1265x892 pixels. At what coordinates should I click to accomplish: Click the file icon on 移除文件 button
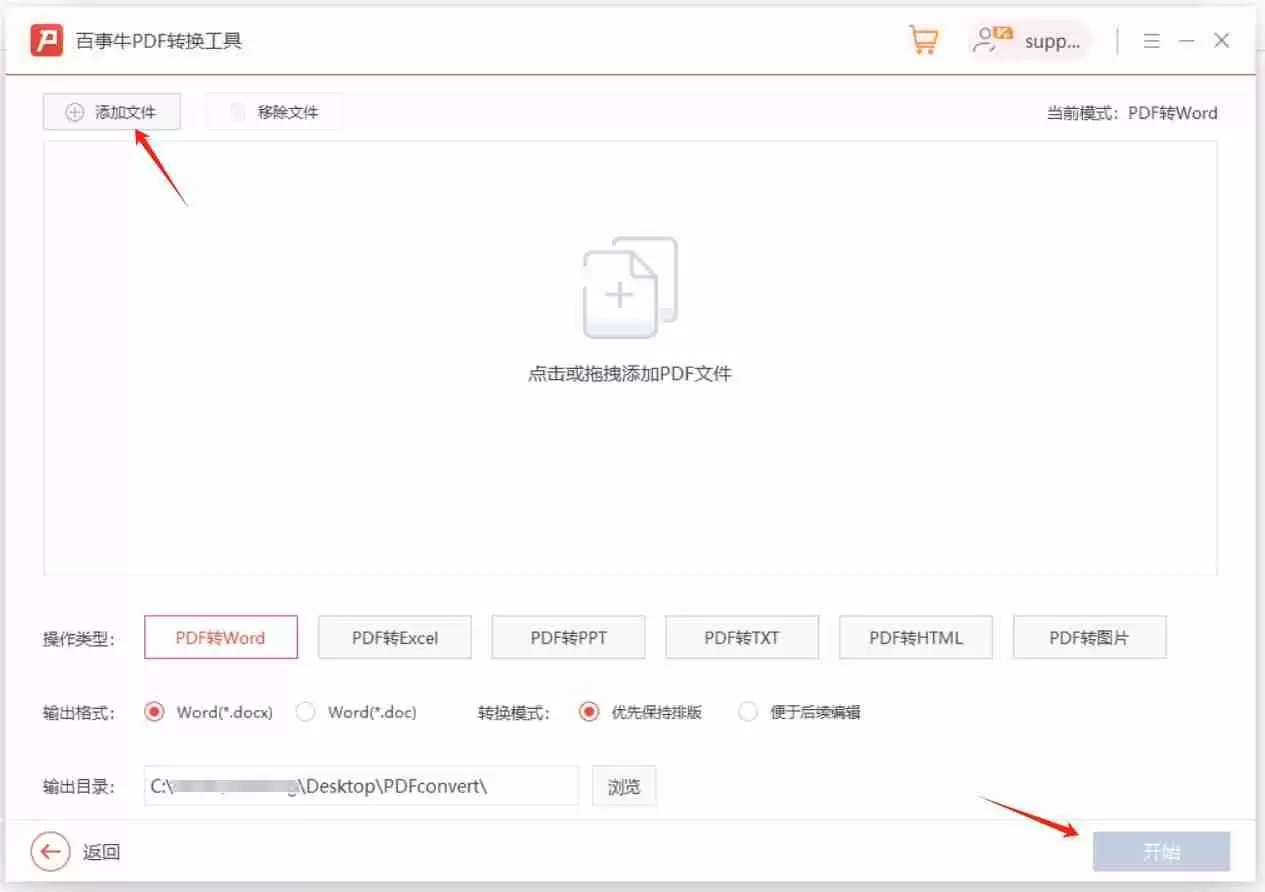click(236, 112)
